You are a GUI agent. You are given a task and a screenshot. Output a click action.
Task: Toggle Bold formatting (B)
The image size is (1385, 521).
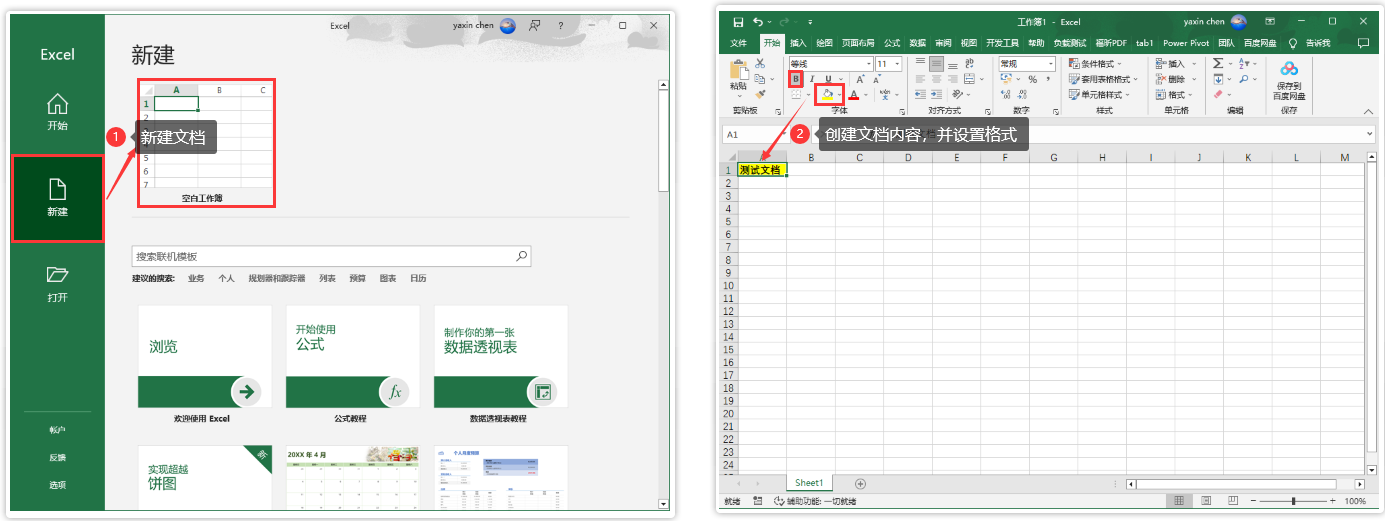796,79
